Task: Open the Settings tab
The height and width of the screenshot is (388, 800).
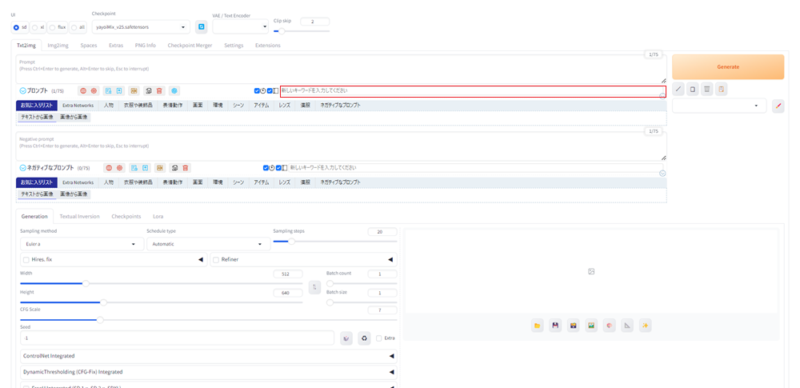Action: pos(234,45)
